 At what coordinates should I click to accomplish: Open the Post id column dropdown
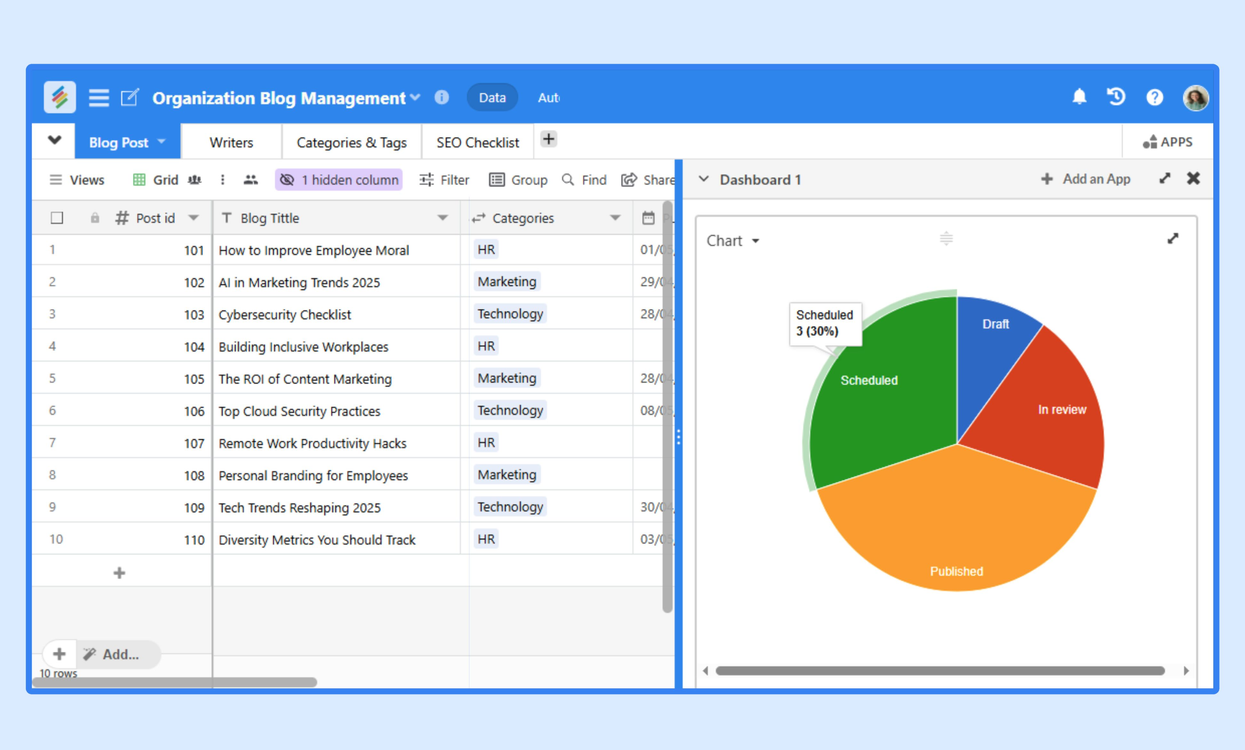[x=194, y=218]
